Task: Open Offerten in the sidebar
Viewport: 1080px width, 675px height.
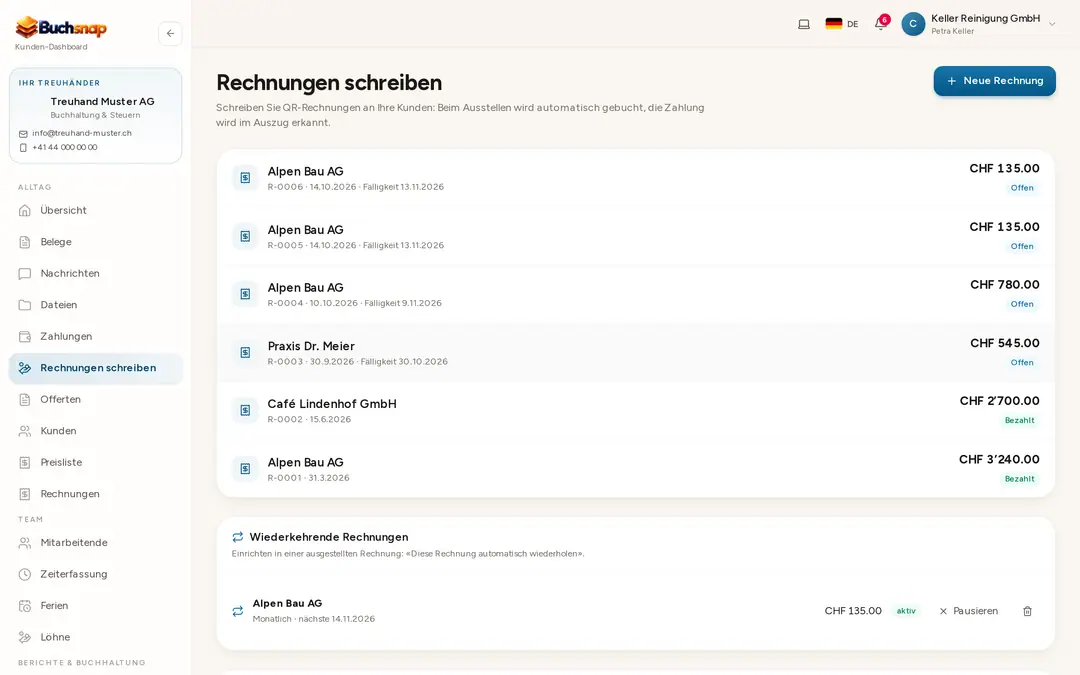Action: (x=96, y=399)
